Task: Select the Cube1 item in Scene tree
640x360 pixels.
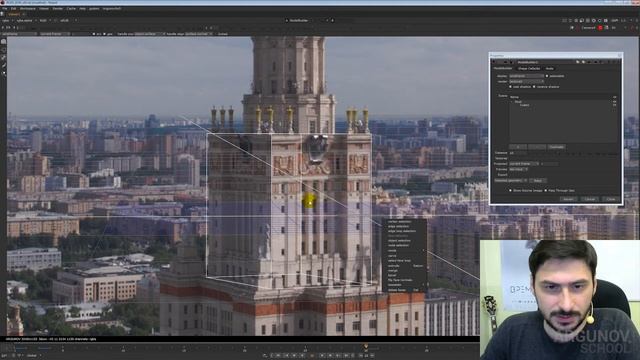Action: click(524, 105)
